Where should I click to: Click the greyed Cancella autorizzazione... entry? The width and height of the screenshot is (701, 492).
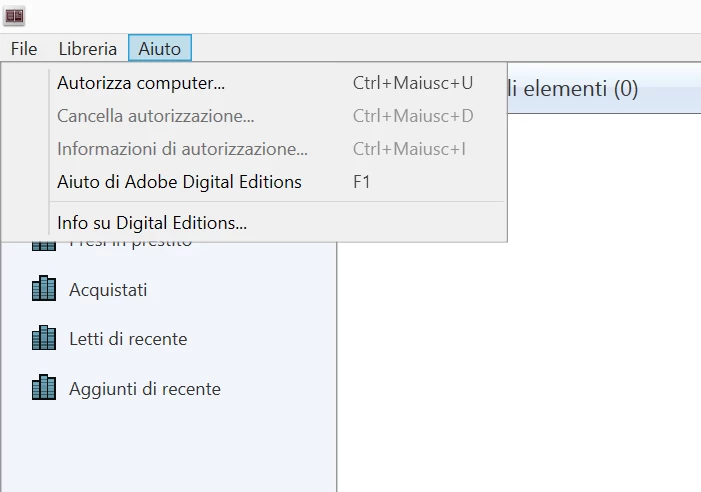tap(155, 116)
